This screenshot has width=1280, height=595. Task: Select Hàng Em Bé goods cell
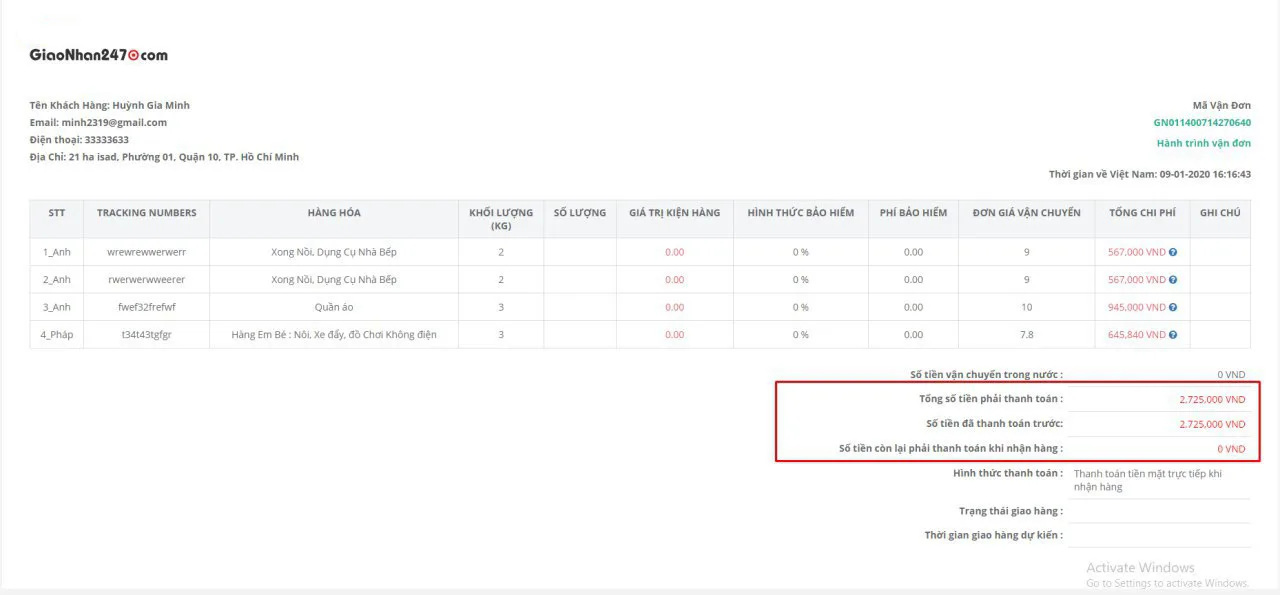click(334, 335)
